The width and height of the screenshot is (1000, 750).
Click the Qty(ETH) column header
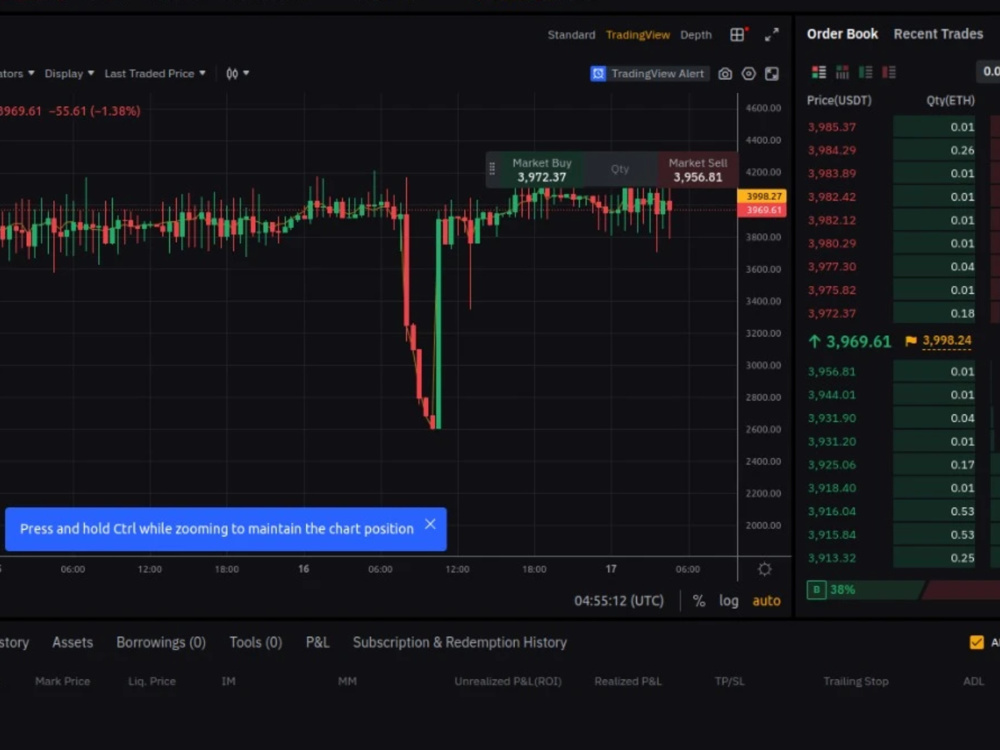click(x=950, y=100)
